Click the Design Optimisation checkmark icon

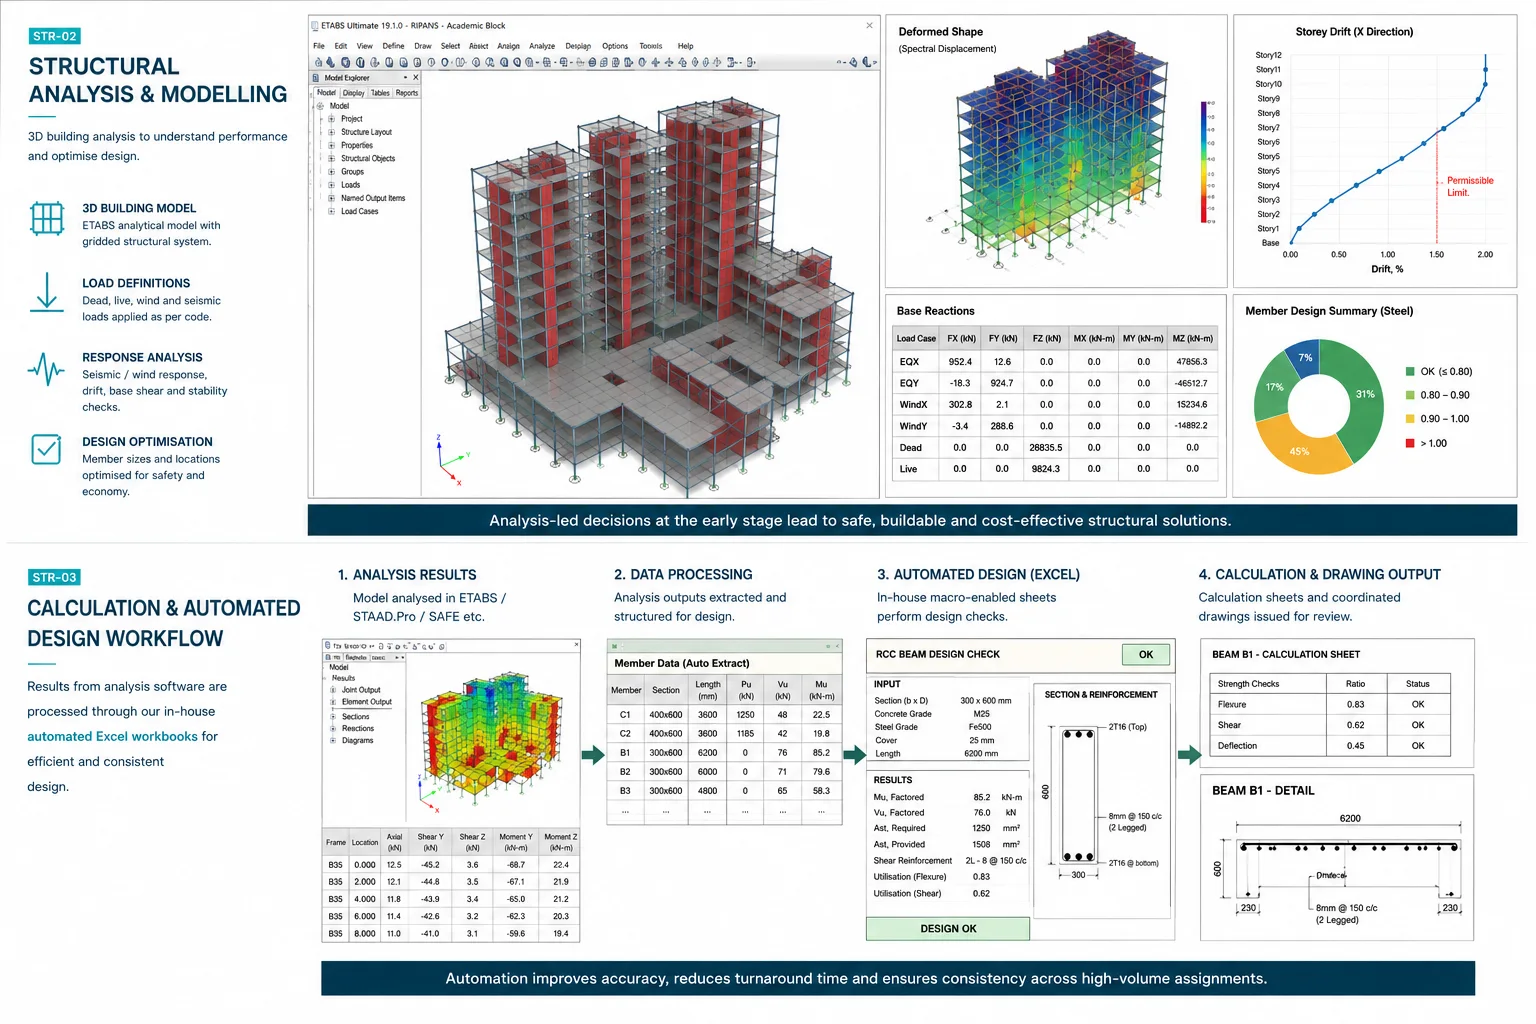tap(46, 449)
